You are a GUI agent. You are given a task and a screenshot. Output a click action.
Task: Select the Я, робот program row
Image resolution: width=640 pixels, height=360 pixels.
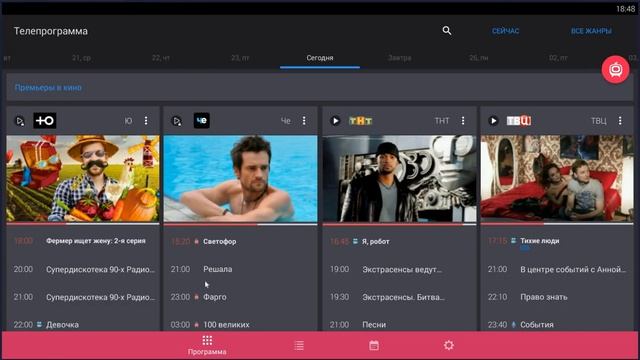point(399,241)
